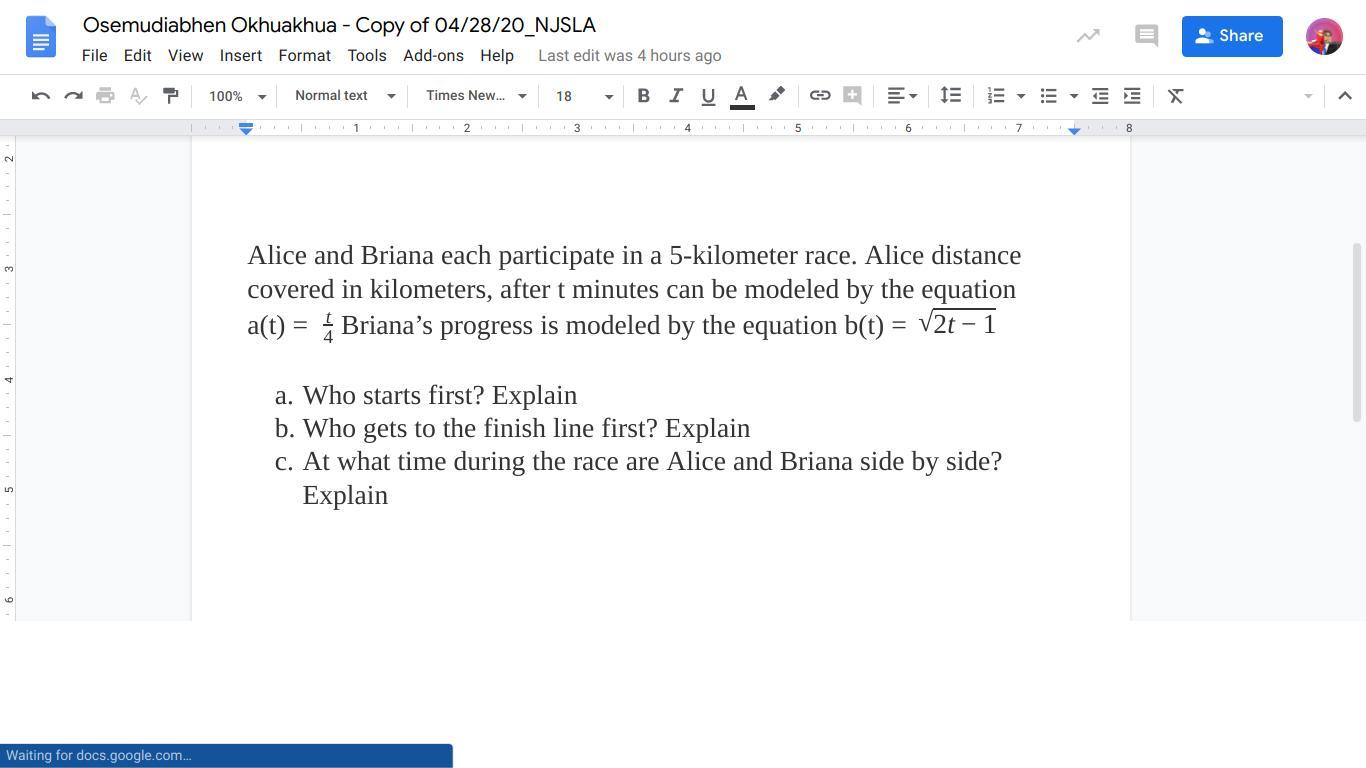The width and height of the screenshot is (1366, 768).
Task: Open line spacing options
Action: coord(950,96)
